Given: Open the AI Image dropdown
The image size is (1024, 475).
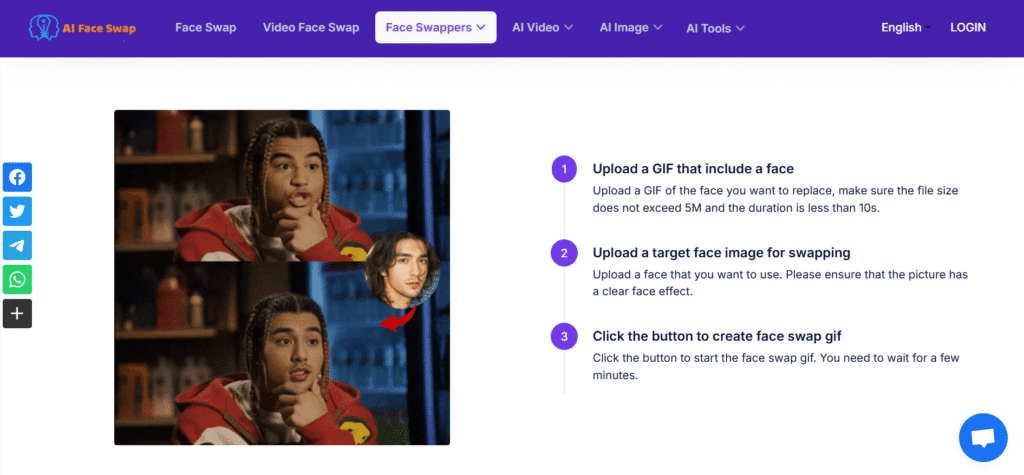Looking at the screenshot, I should (x=629, y=27).
